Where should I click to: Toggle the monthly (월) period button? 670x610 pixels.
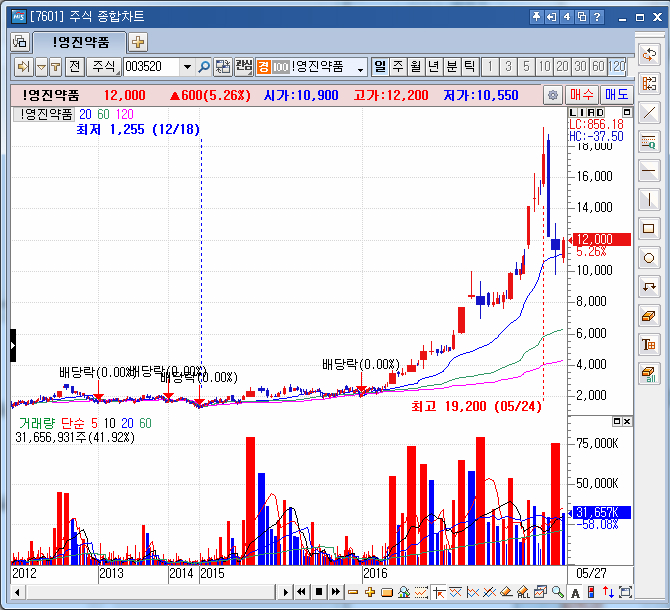[416, 67]
